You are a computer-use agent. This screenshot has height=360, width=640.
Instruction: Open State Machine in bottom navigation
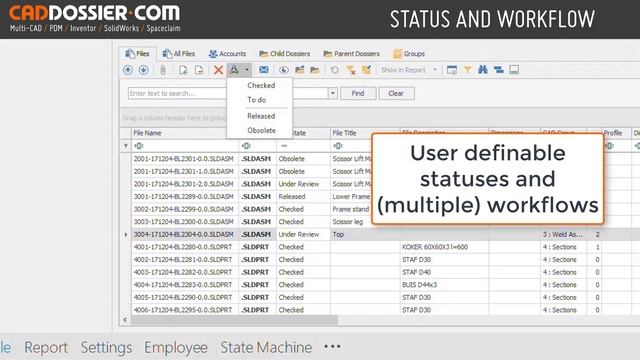[266, 347]
